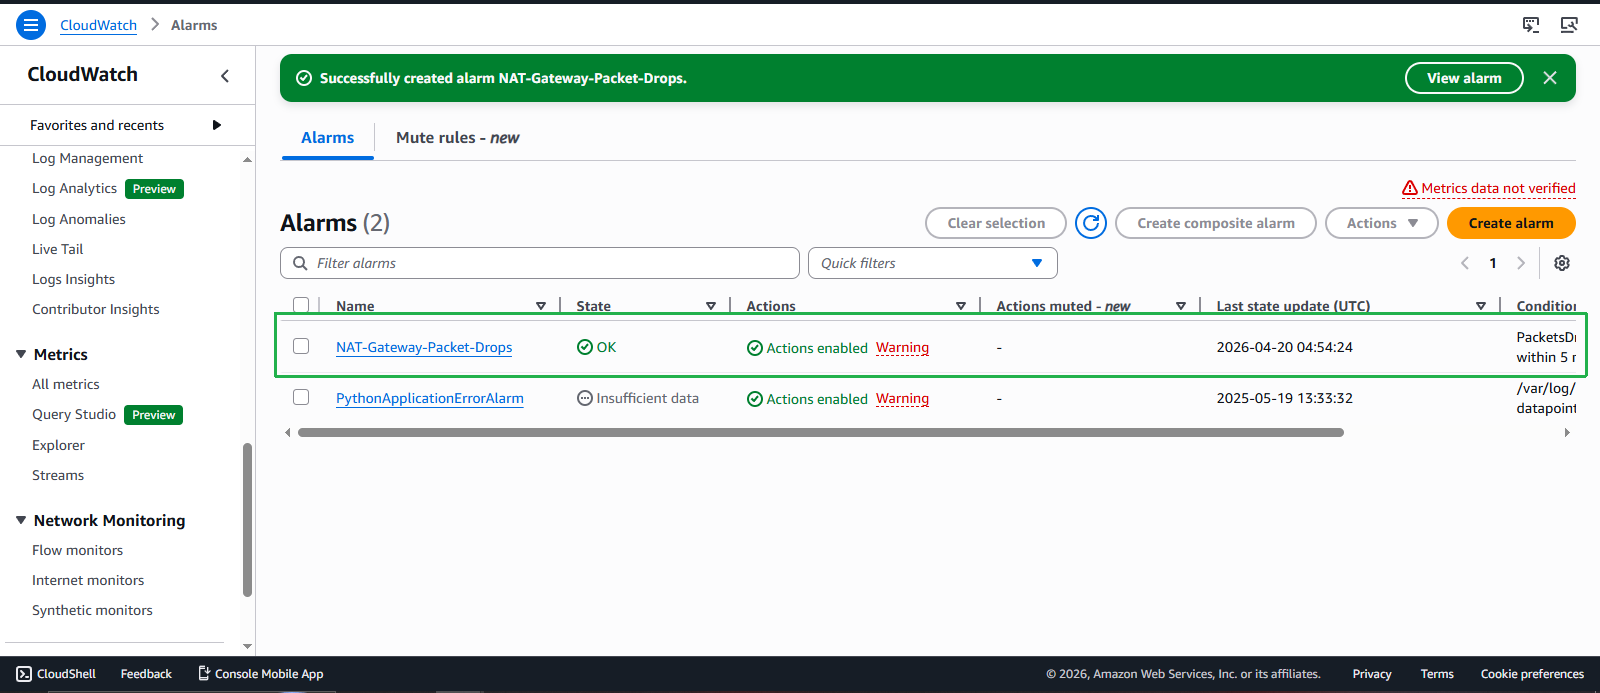Open Flow monitors in sidebar
Screen dimensions: 1600x693
click(x=78, y=550)
